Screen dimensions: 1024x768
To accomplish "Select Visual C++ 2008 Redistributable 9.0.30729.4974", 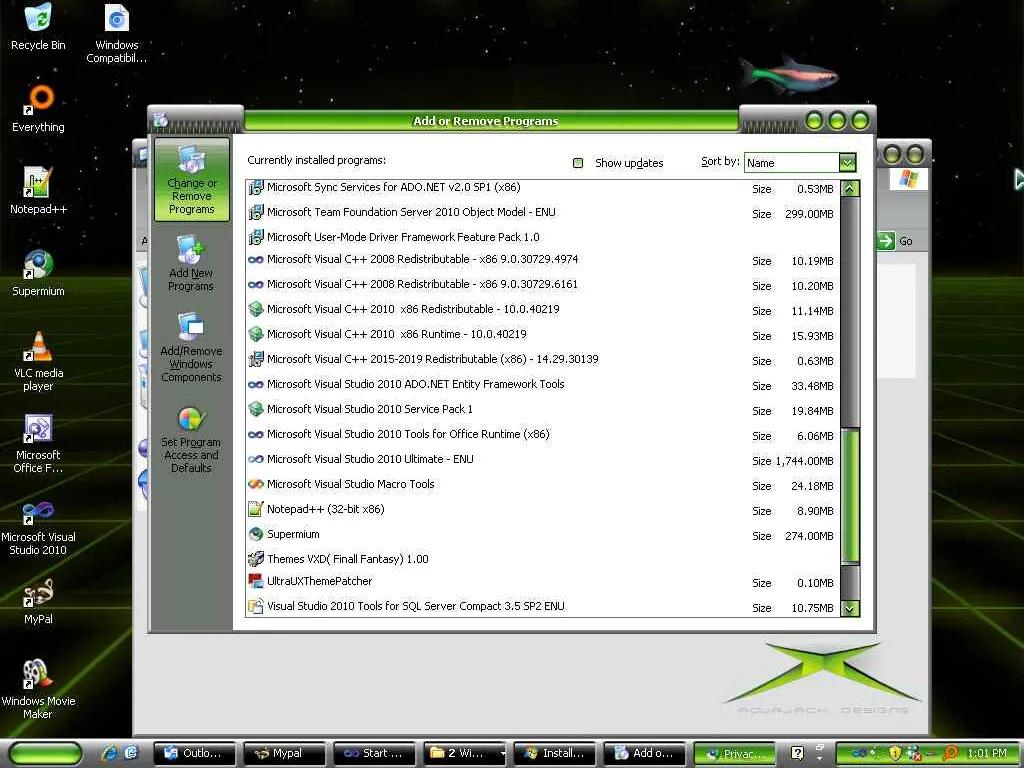I will coord(542,260).
